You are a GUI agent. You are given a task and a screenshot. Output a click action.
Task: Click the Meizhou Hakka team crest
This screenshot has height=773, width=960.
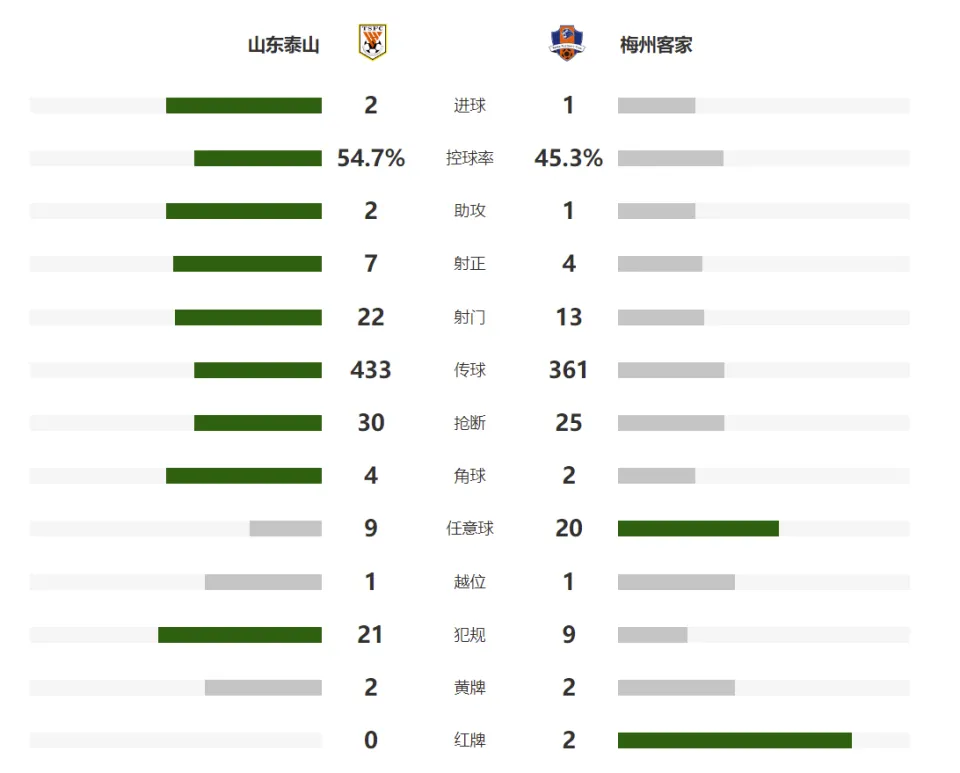(x=566, y=43)
